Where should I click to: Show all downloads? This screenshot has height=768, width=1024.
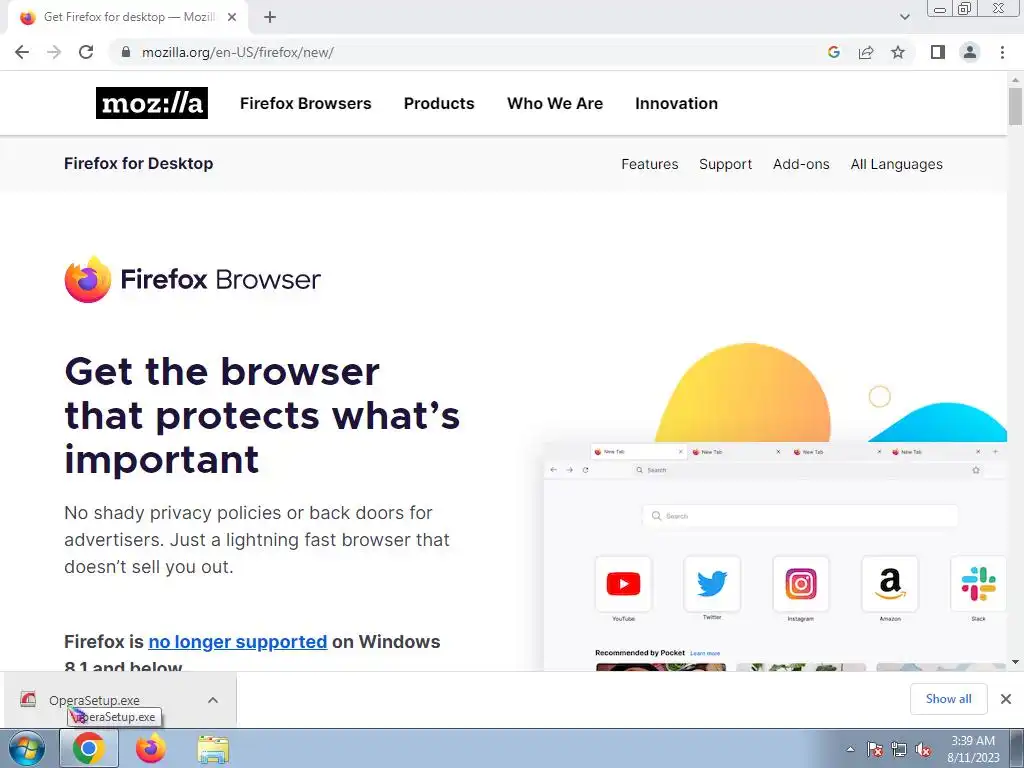click(948, 699)
